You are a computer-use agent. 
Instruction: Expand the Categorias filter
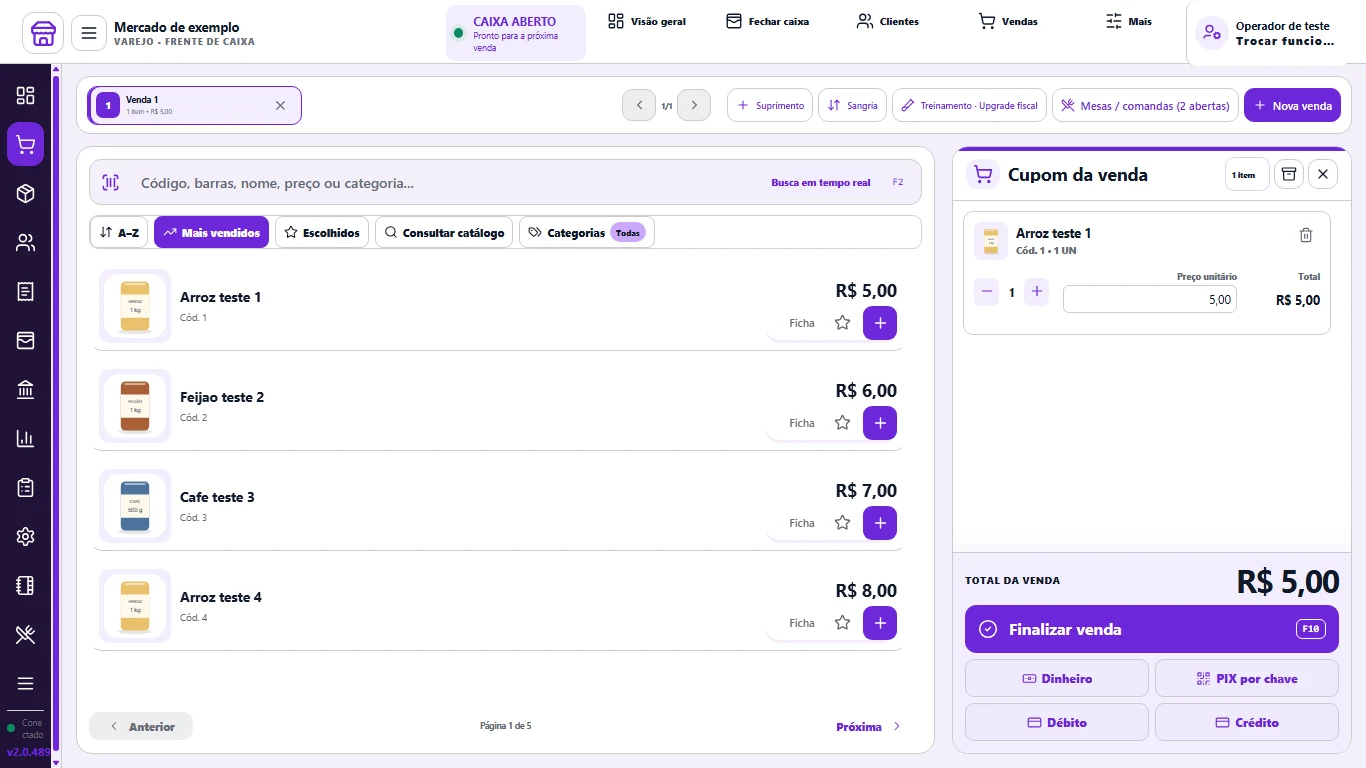587,233
